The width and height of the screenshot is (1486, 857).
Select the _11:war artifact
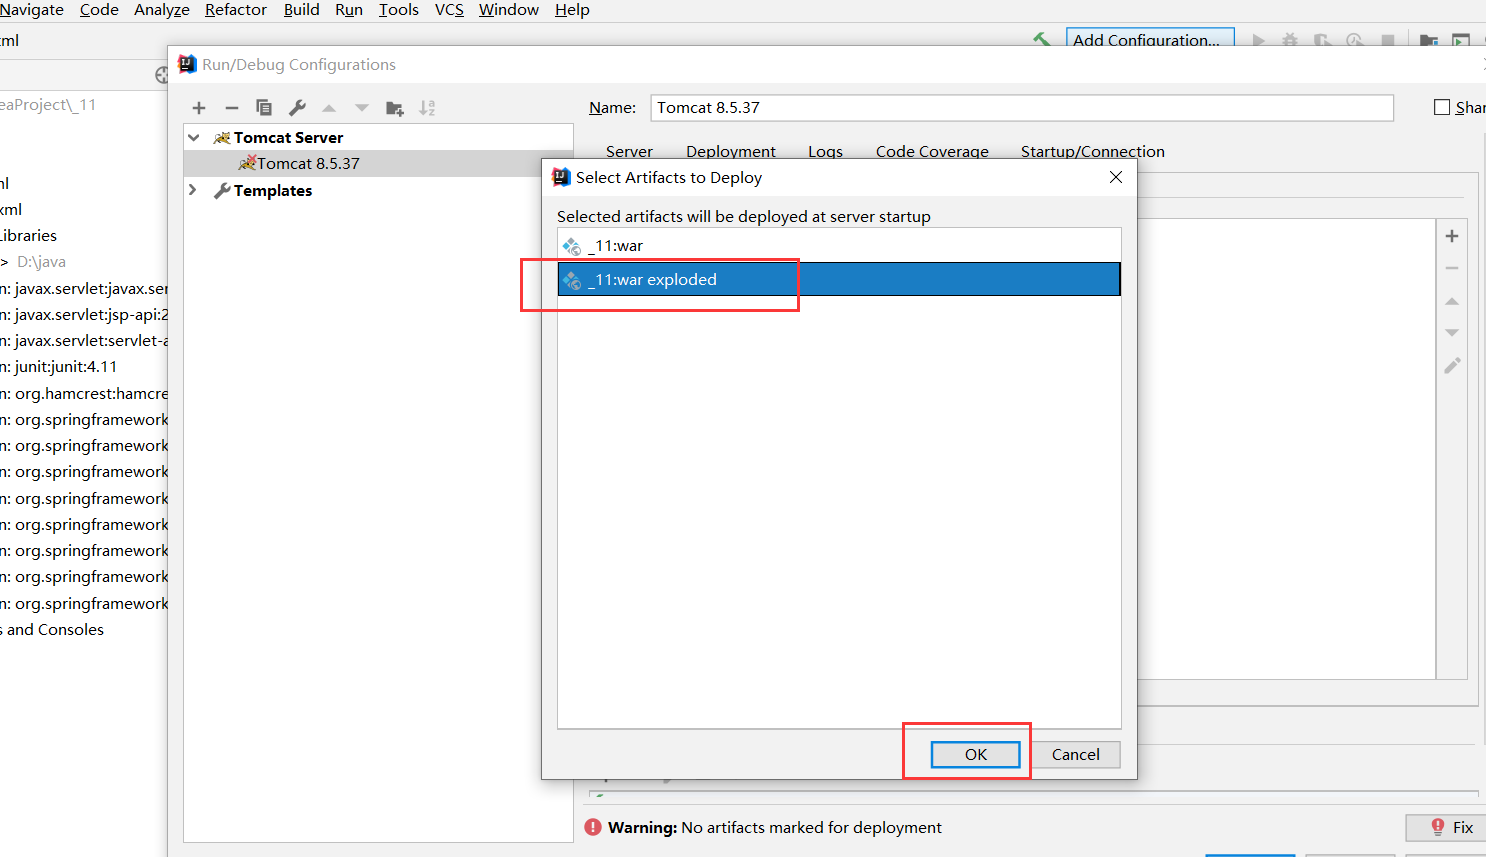(x=839, y=246)
